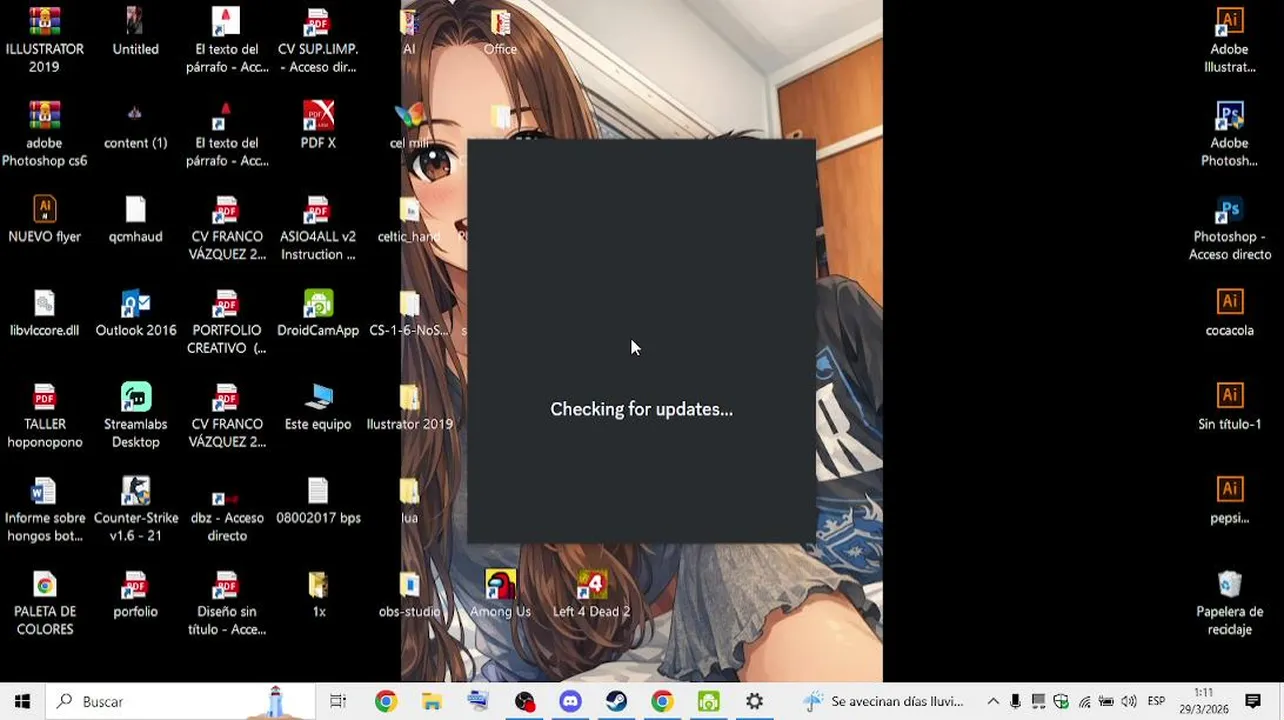Open battery status in the tray
This screenshot has height=720, width=1284.
[1106, 702]
